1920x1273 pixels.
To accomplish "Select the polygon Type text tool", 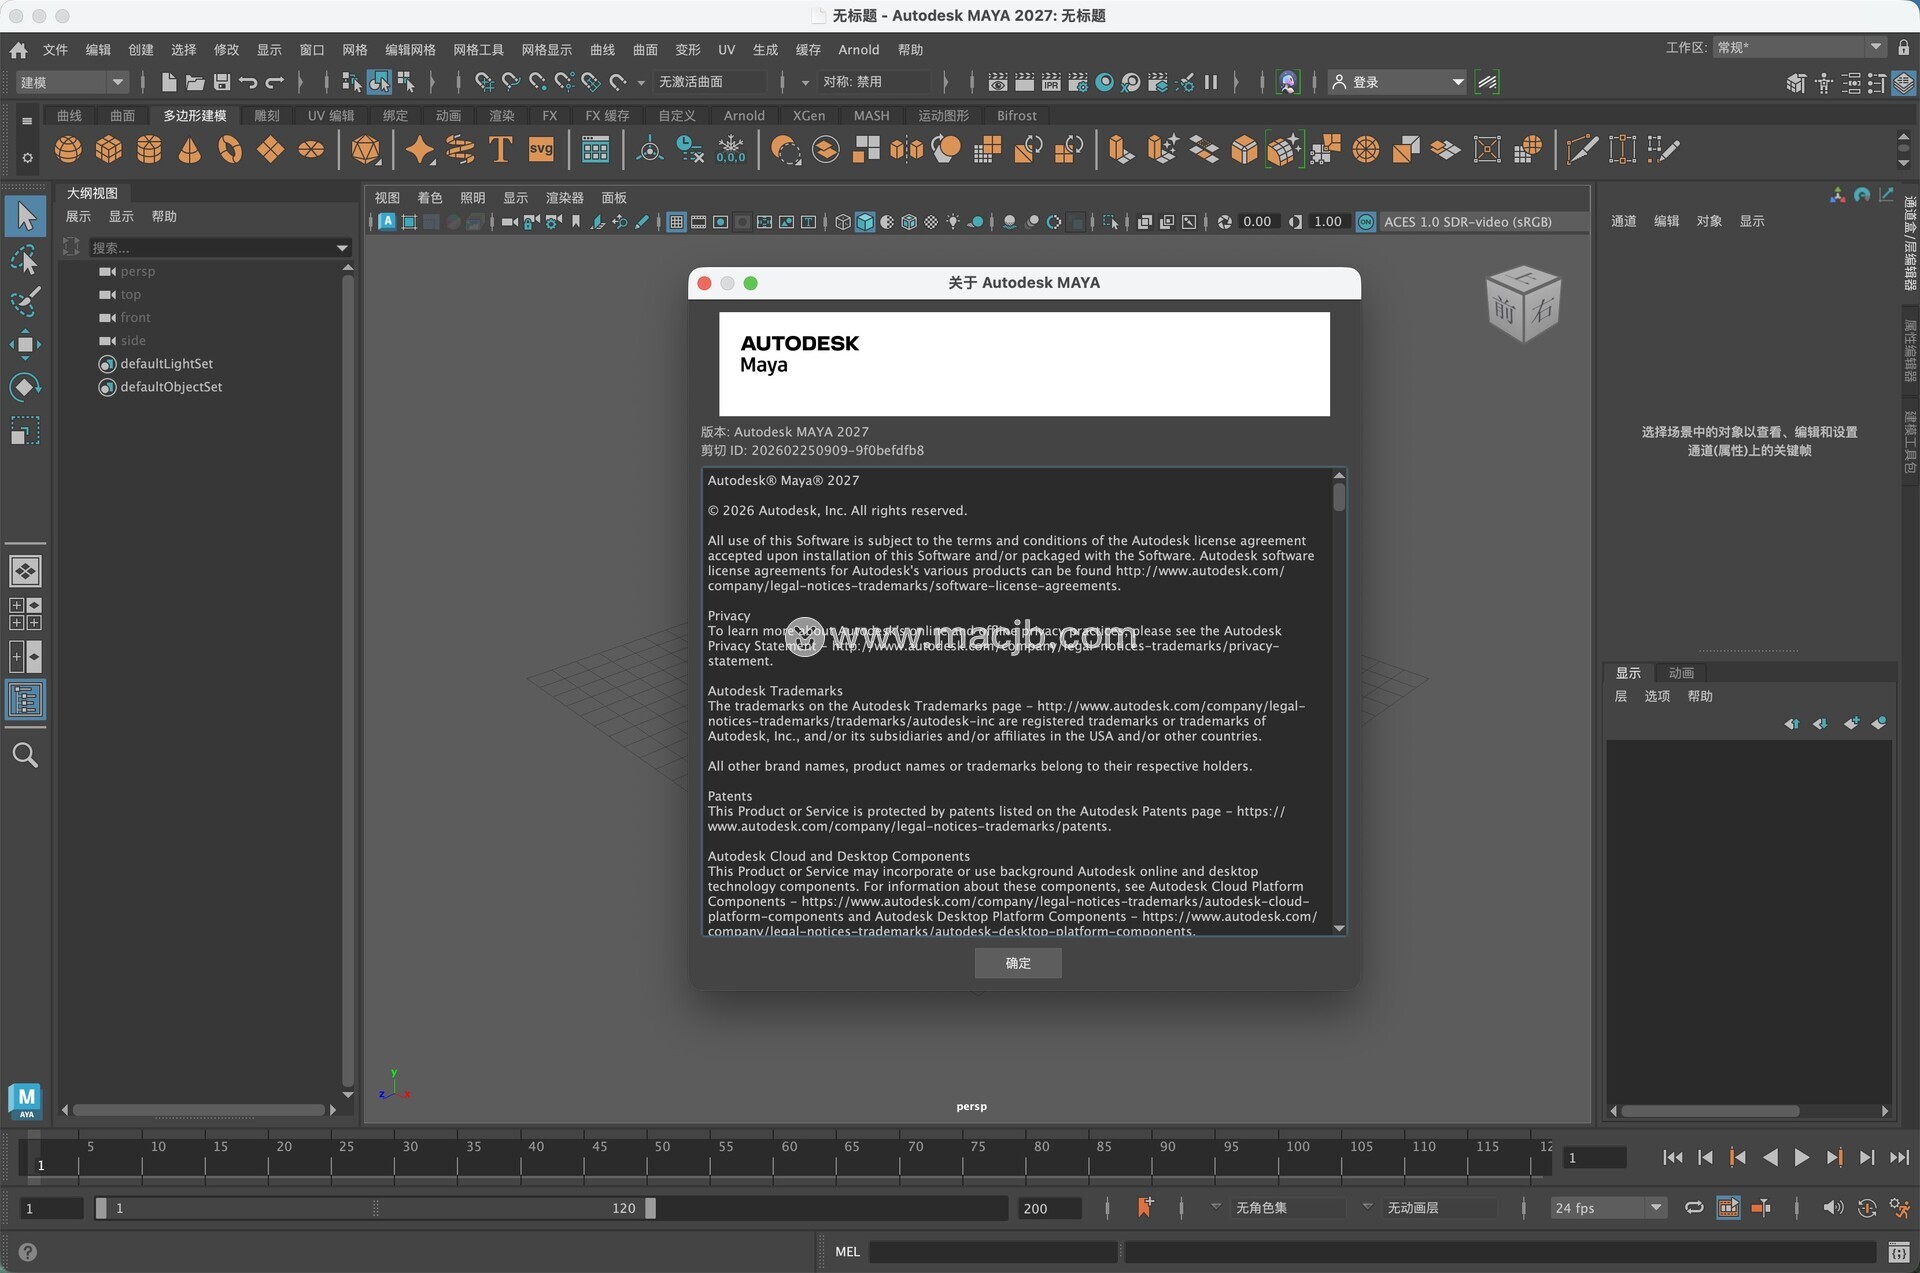I will (x=500, y=150).
